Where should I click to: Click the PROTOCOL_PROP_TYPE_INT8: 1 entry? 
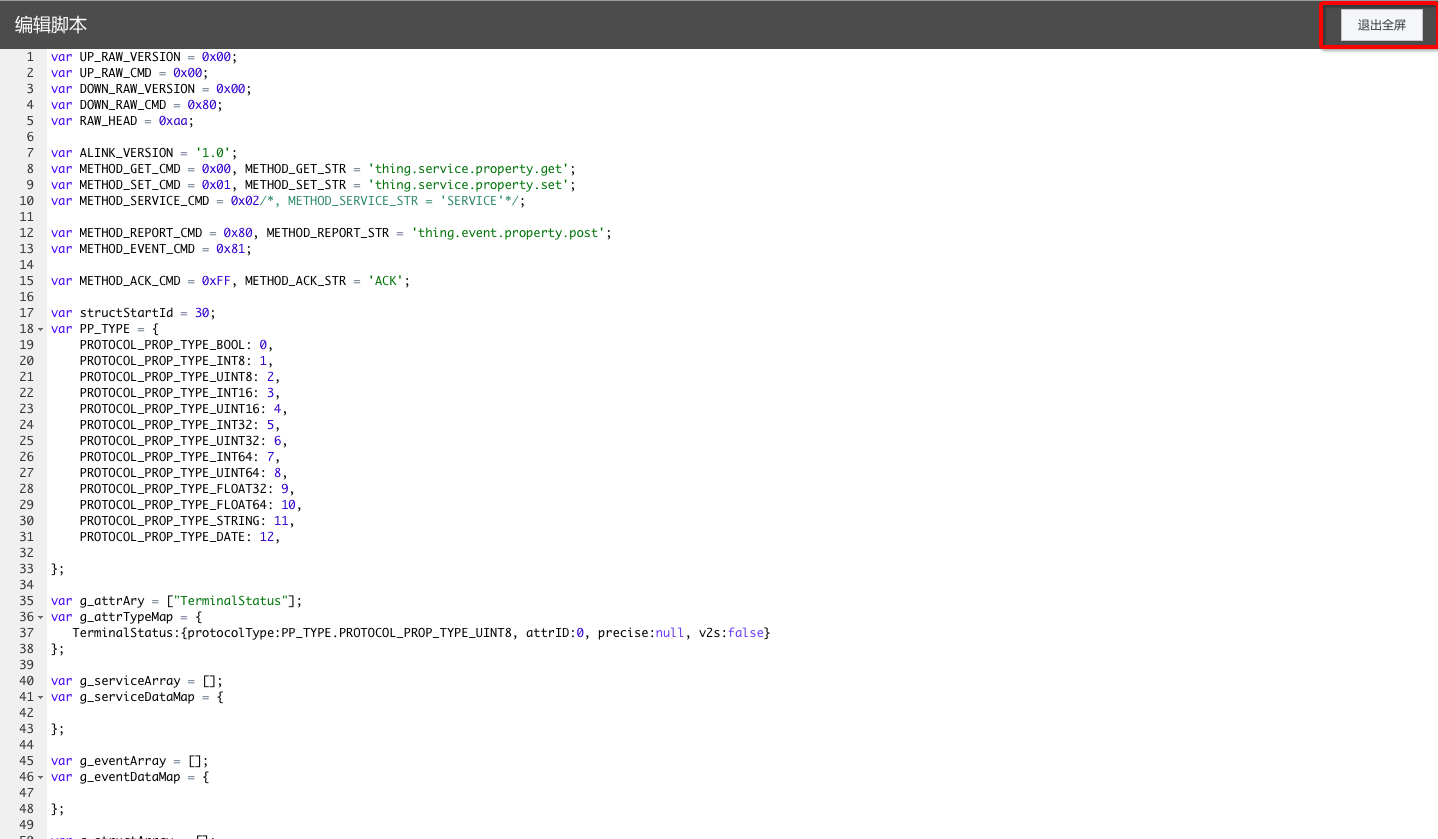click(177, 361)
